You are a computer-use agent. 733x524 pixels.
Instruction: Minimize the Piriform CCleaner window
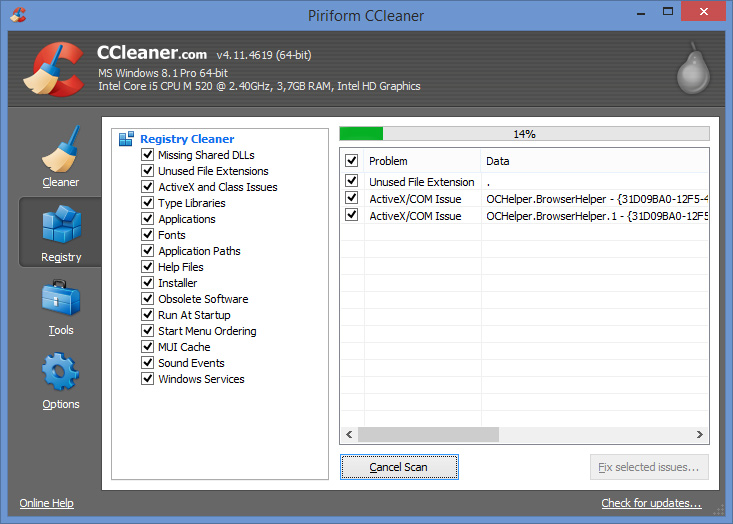click(641, 12)
